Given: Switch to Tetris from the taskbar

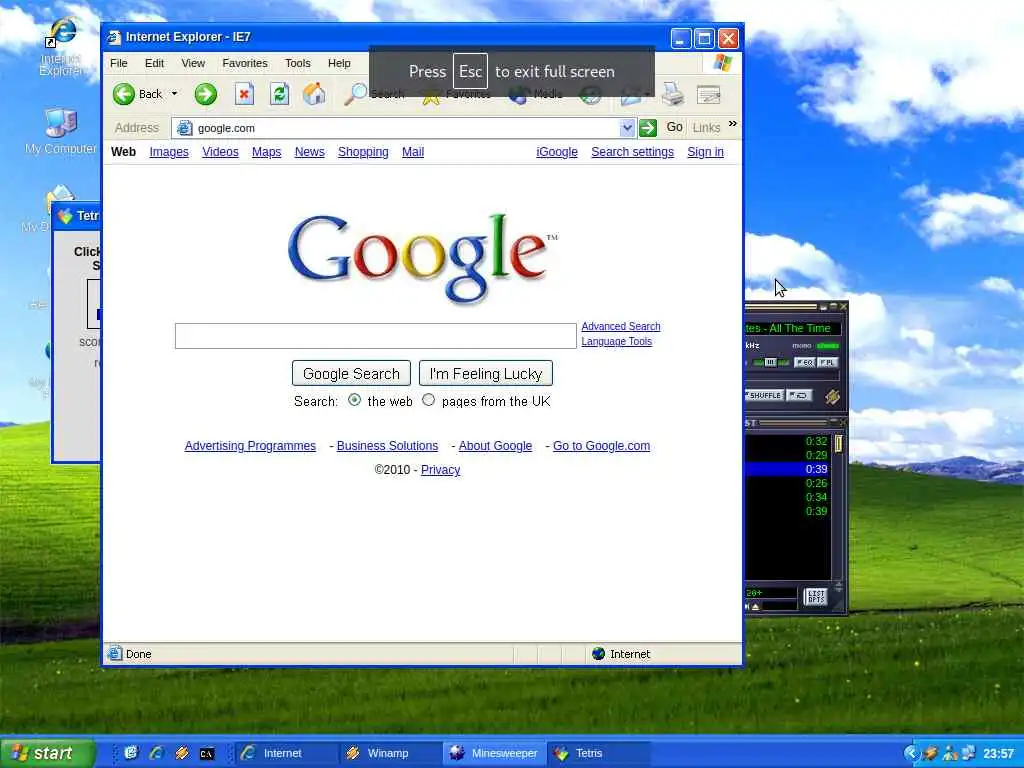Looking at the screenshot, I should (x=598, y=753).
